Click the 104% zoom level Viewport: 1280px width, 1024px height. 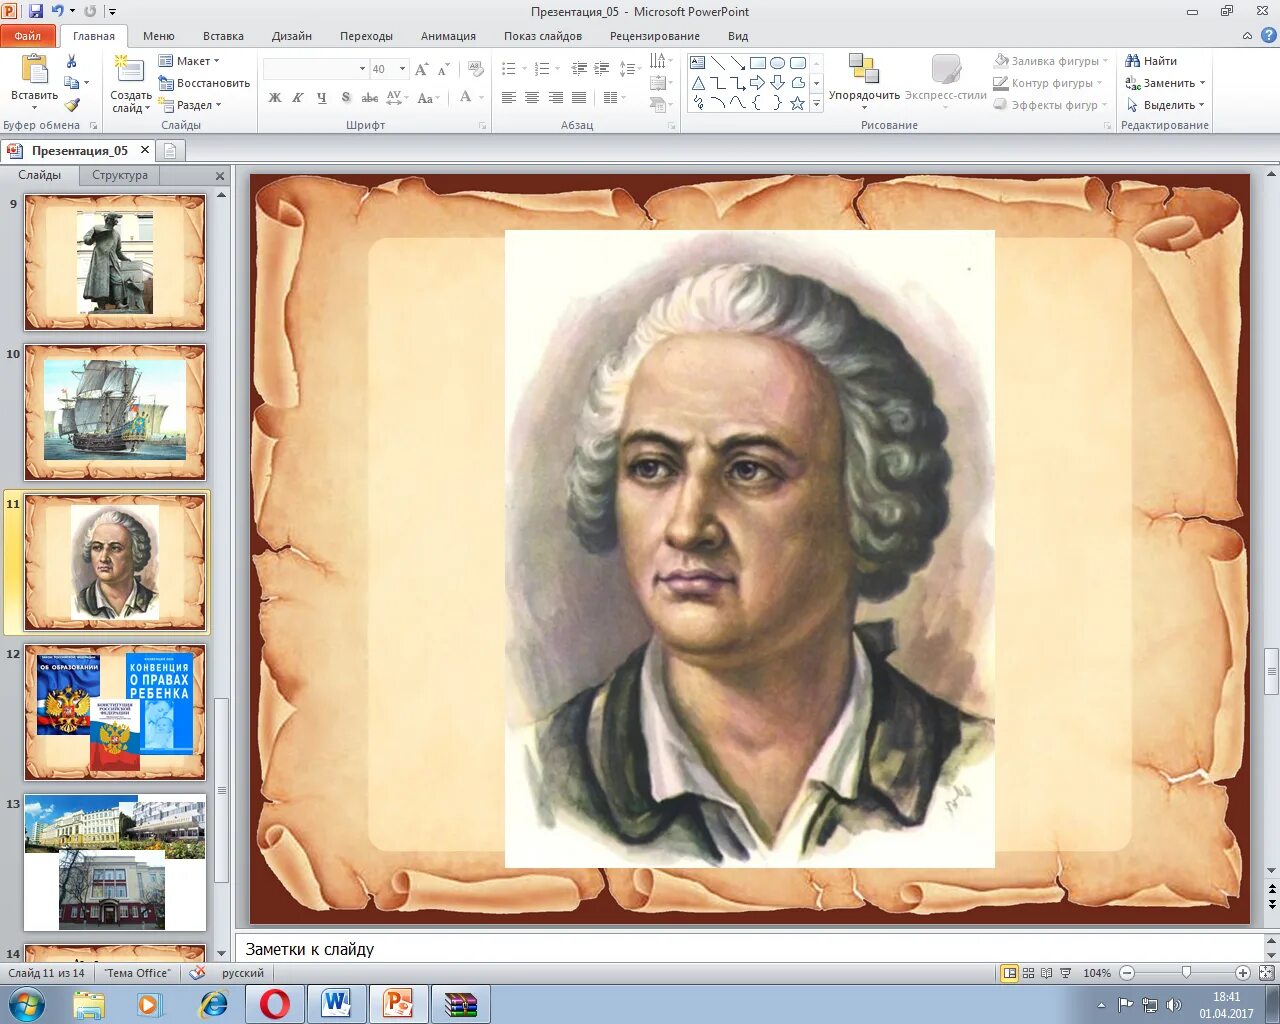(1097, 973)
